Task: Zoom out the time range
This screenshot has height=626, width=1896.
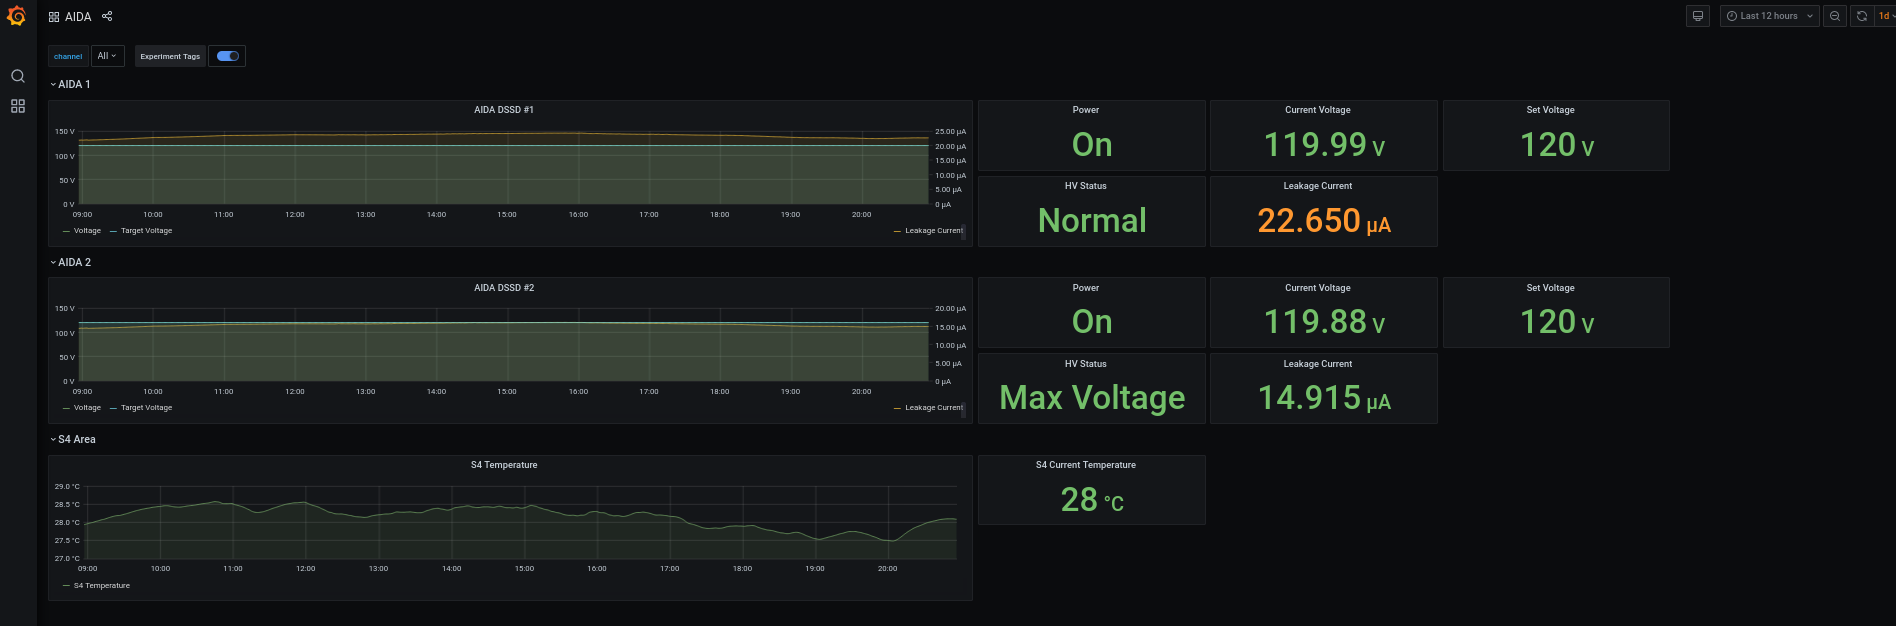Action: pyautogui.click(x=1835, y=16)
